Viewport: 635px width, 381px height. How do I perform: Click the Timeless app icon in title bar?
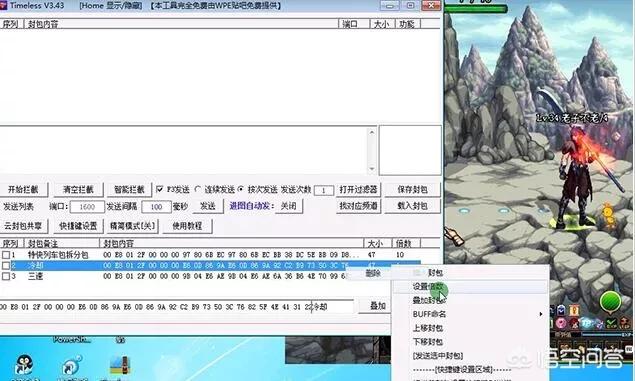tap(4, 5)
